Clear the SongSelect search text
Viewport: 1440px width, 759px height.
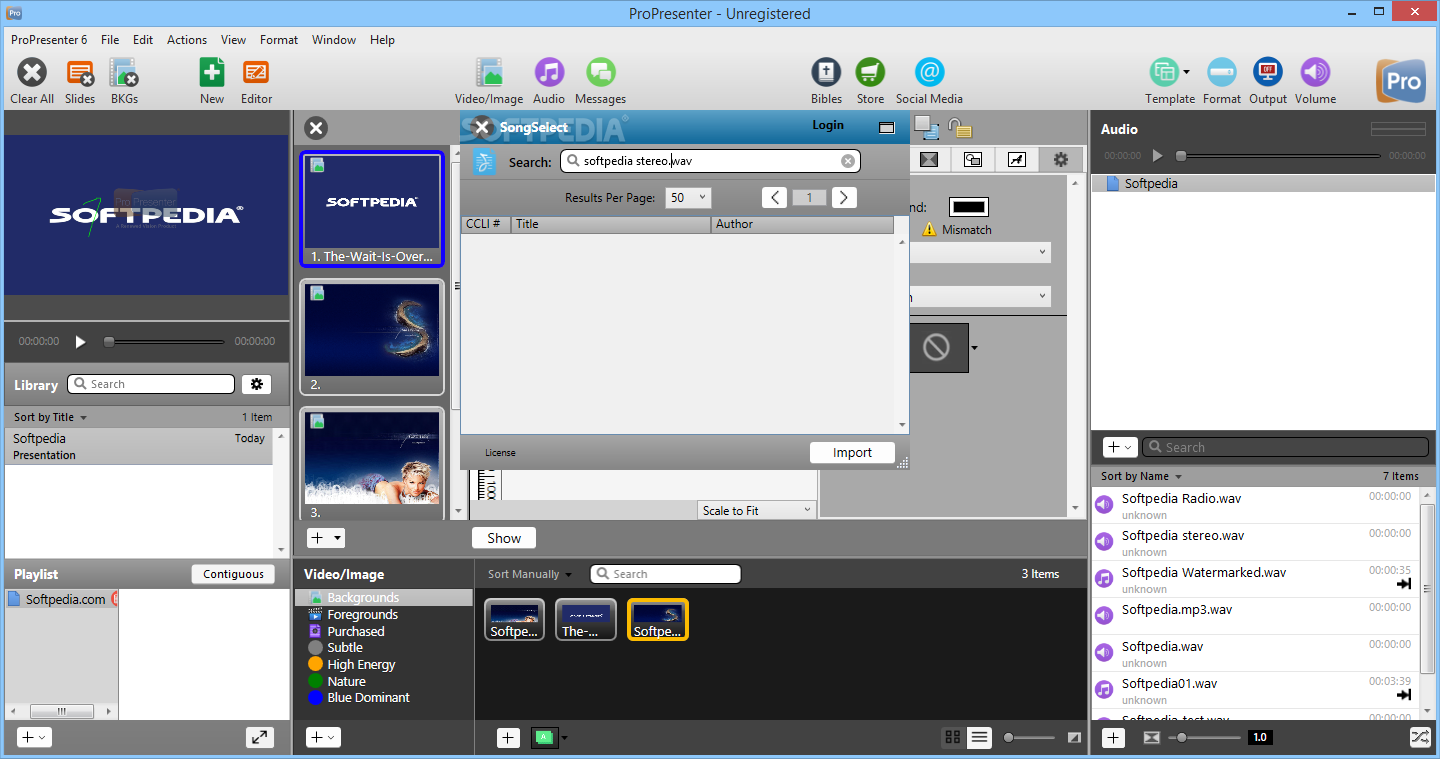coord(848,161)
